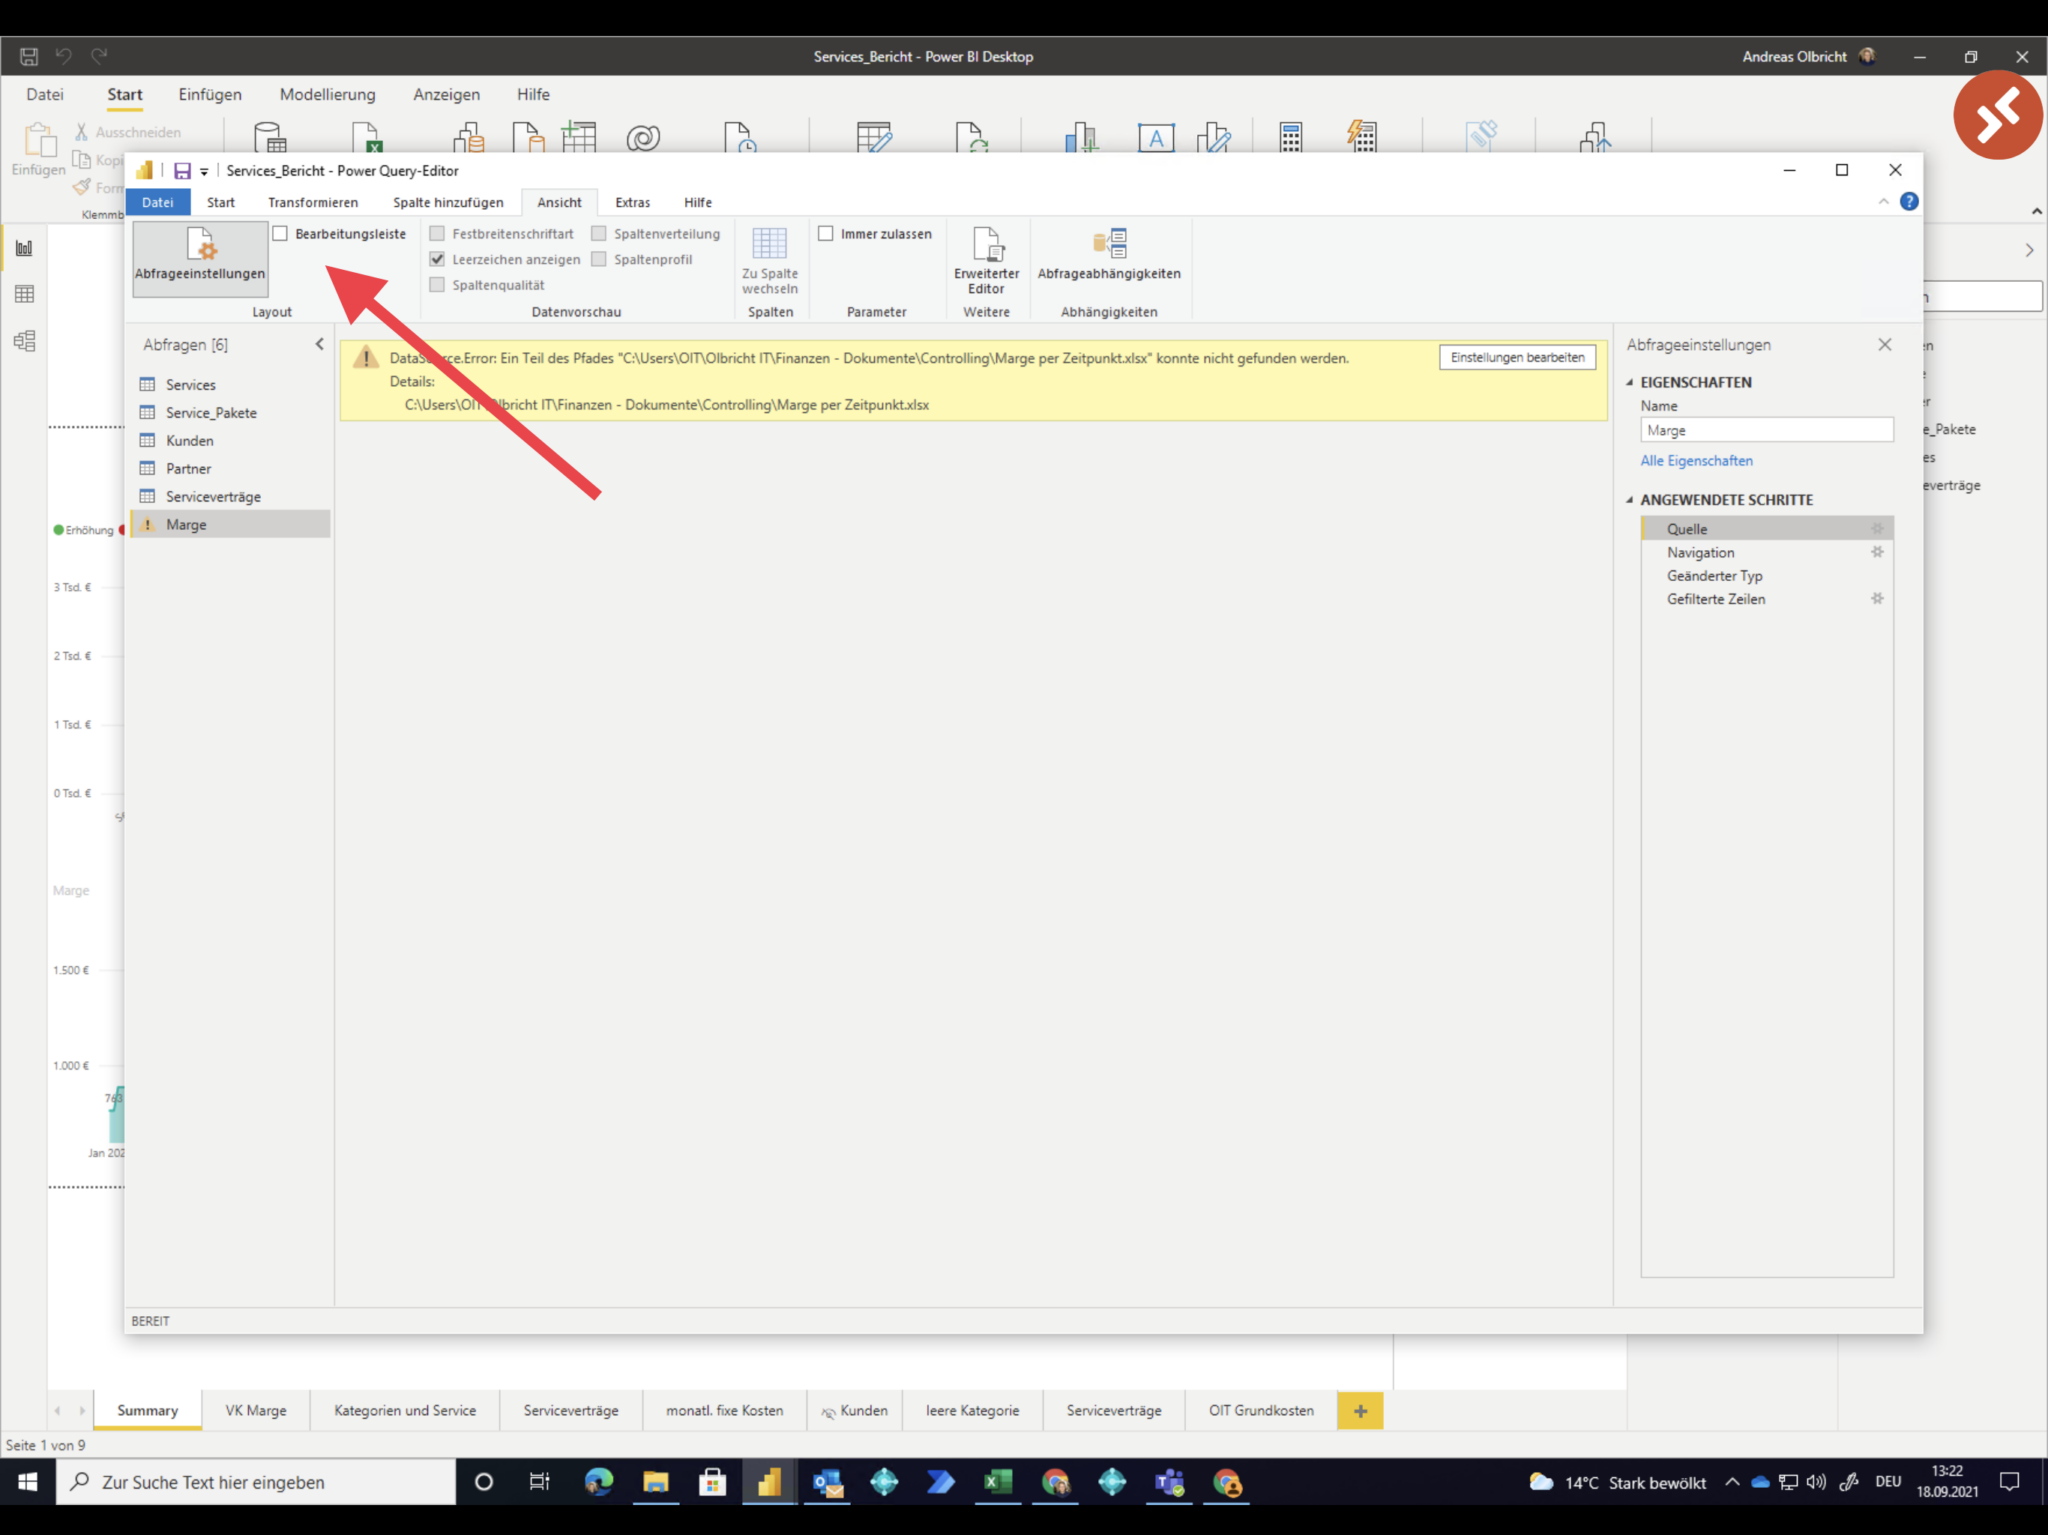This screenshot has height=1535, width=2048.
Task: Collapse the EIGENSCHAFTEN section
Action: click(x=1630, y=382)
